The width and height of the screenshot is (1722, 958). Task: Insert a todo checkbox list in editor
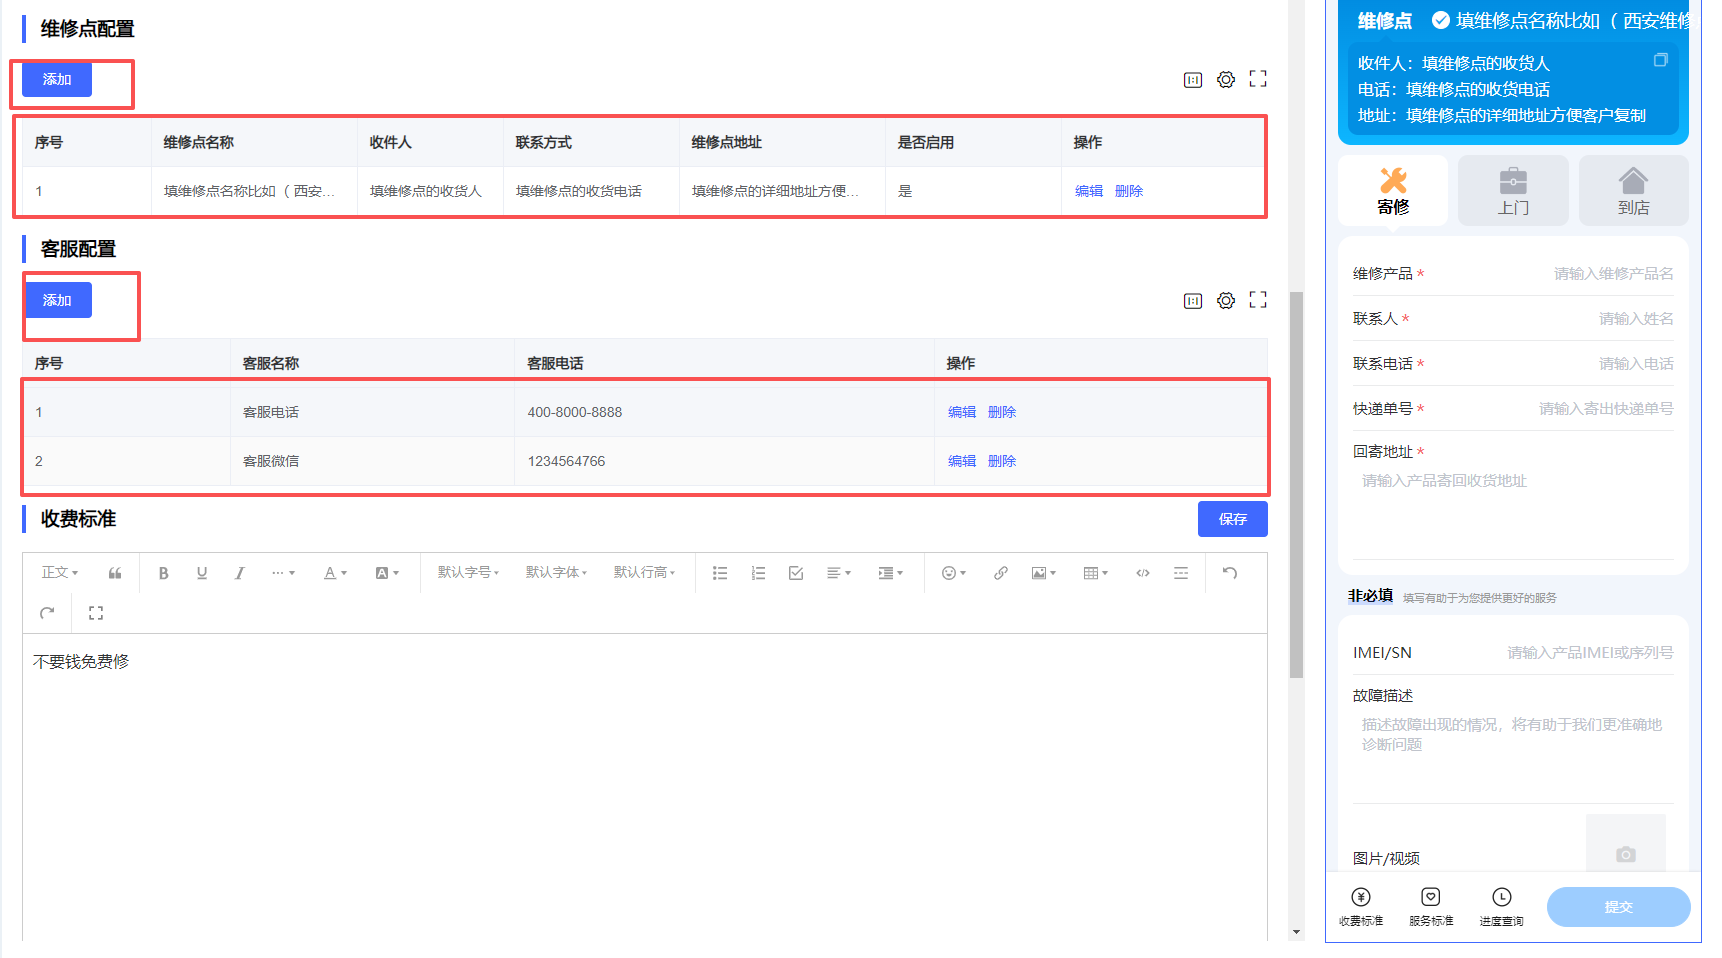point(796,573)
